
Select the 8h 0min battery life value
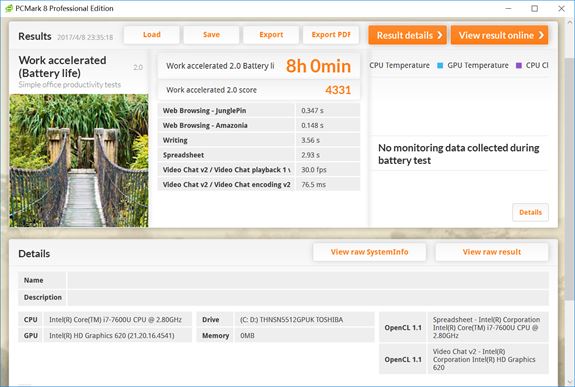click(x=318, y=66)
